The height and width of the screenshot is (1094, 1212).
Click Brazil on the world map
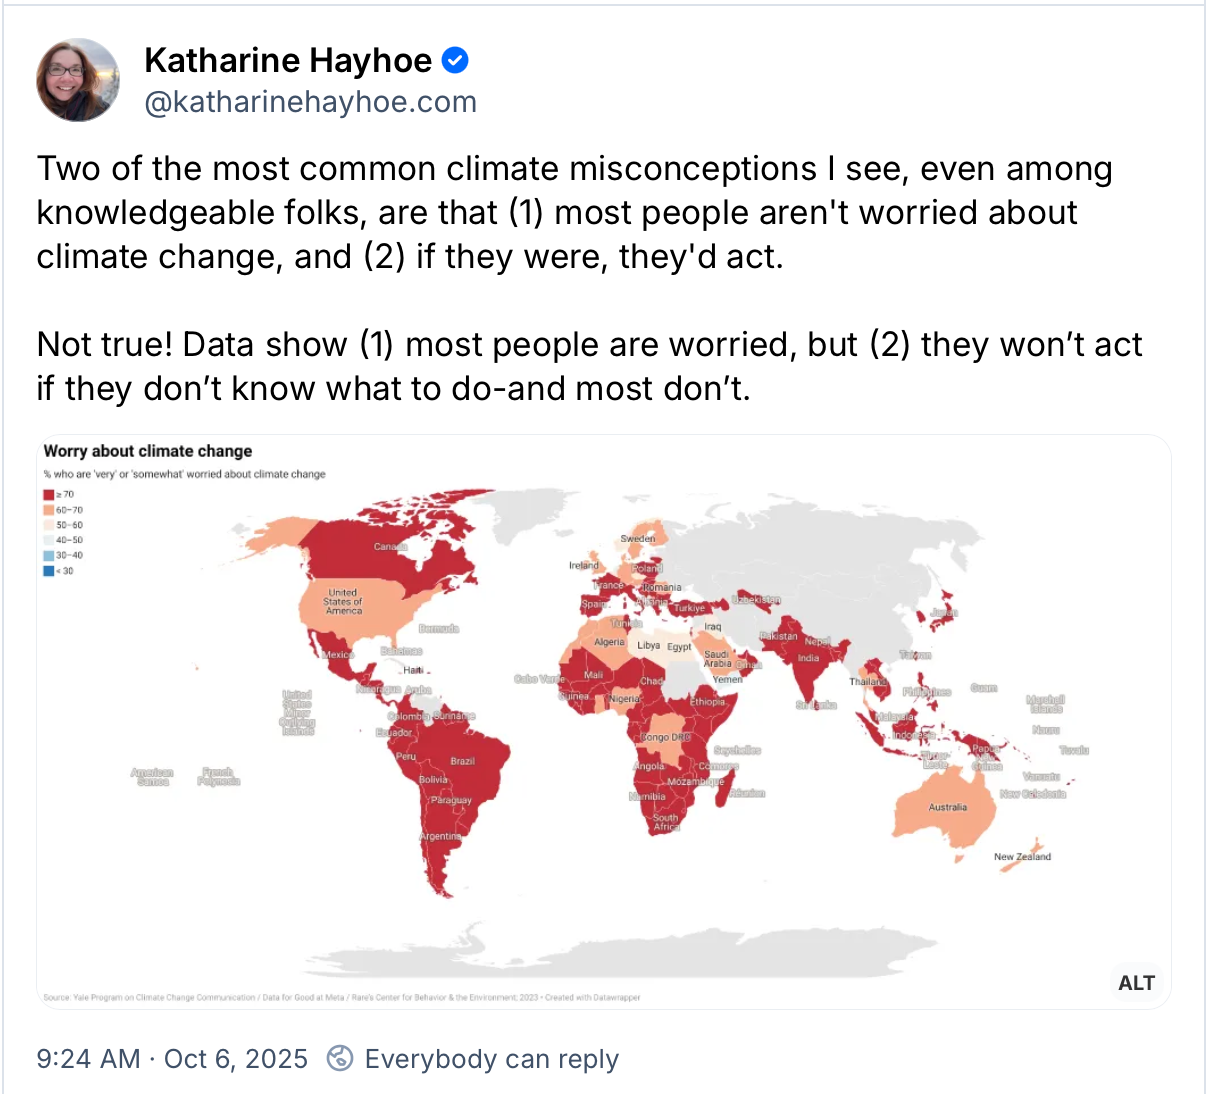[463, 761]
